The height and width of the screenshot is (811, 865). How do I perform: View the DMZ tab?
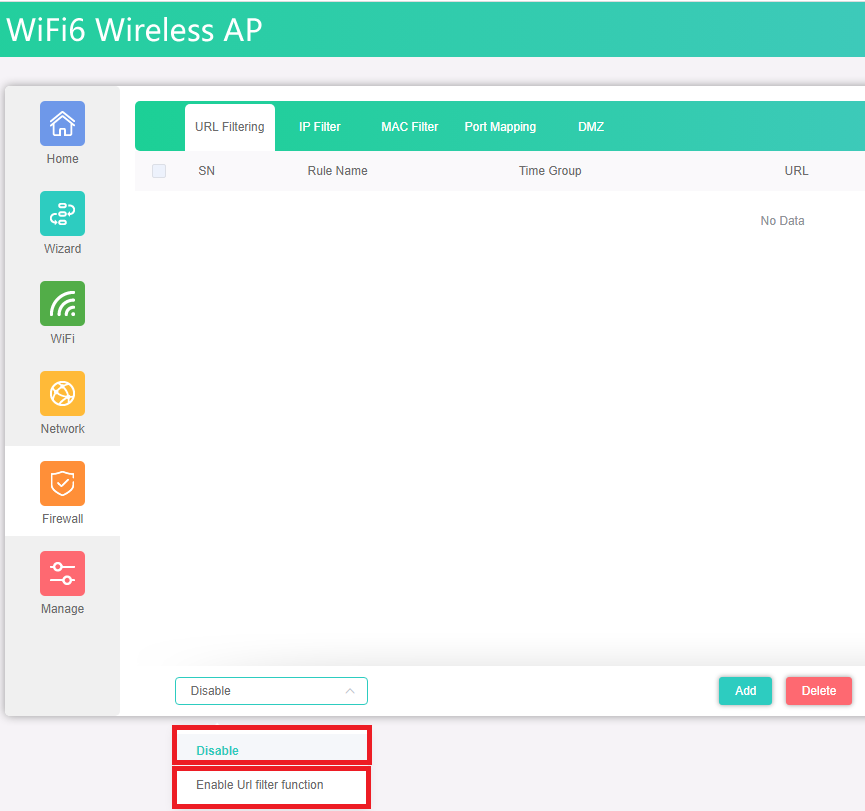coord(591,127)
